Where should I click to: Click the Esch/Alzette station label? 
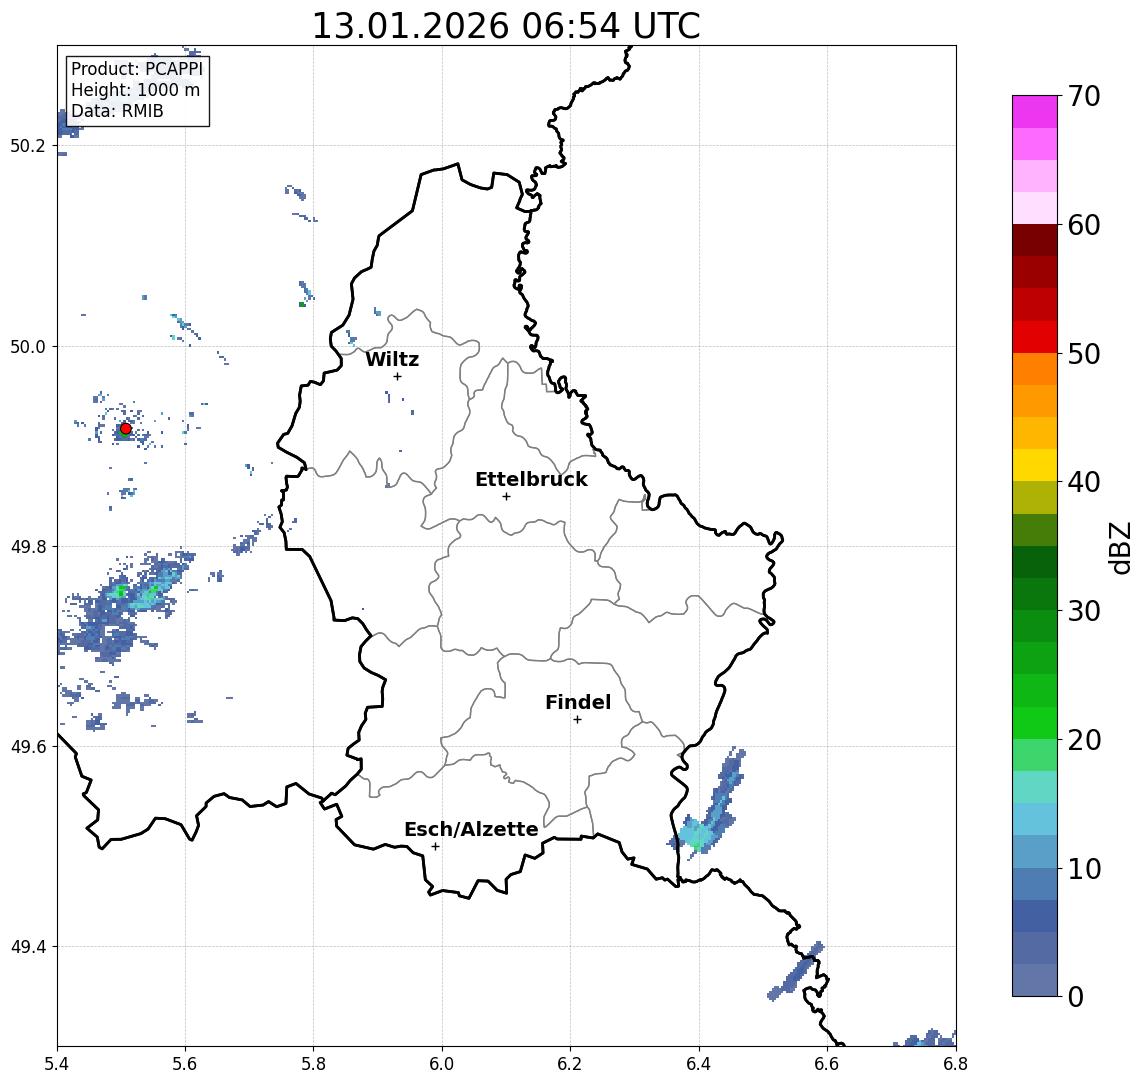pyautogui.click(x=471, y=829)
